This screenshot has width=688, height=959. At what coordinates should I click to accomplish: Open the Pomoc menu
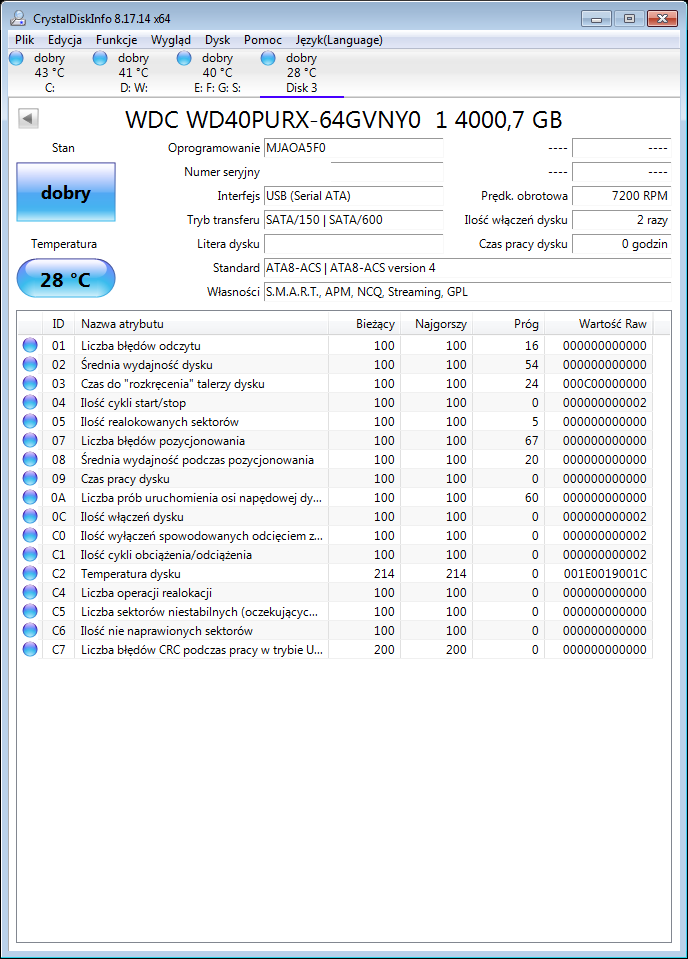click(263, 40)
